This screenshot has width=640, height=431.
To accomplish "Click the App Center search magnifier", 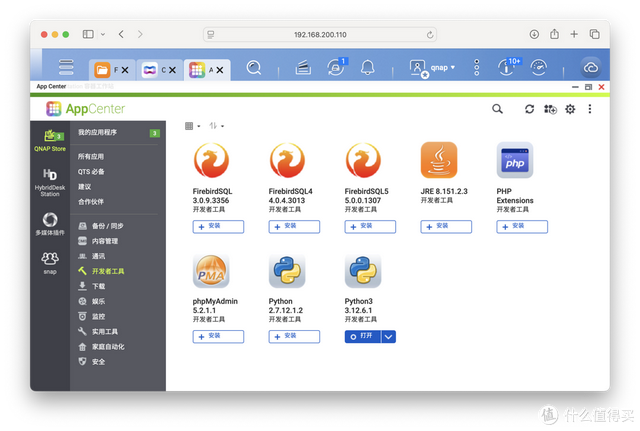I will pos(497,109).
